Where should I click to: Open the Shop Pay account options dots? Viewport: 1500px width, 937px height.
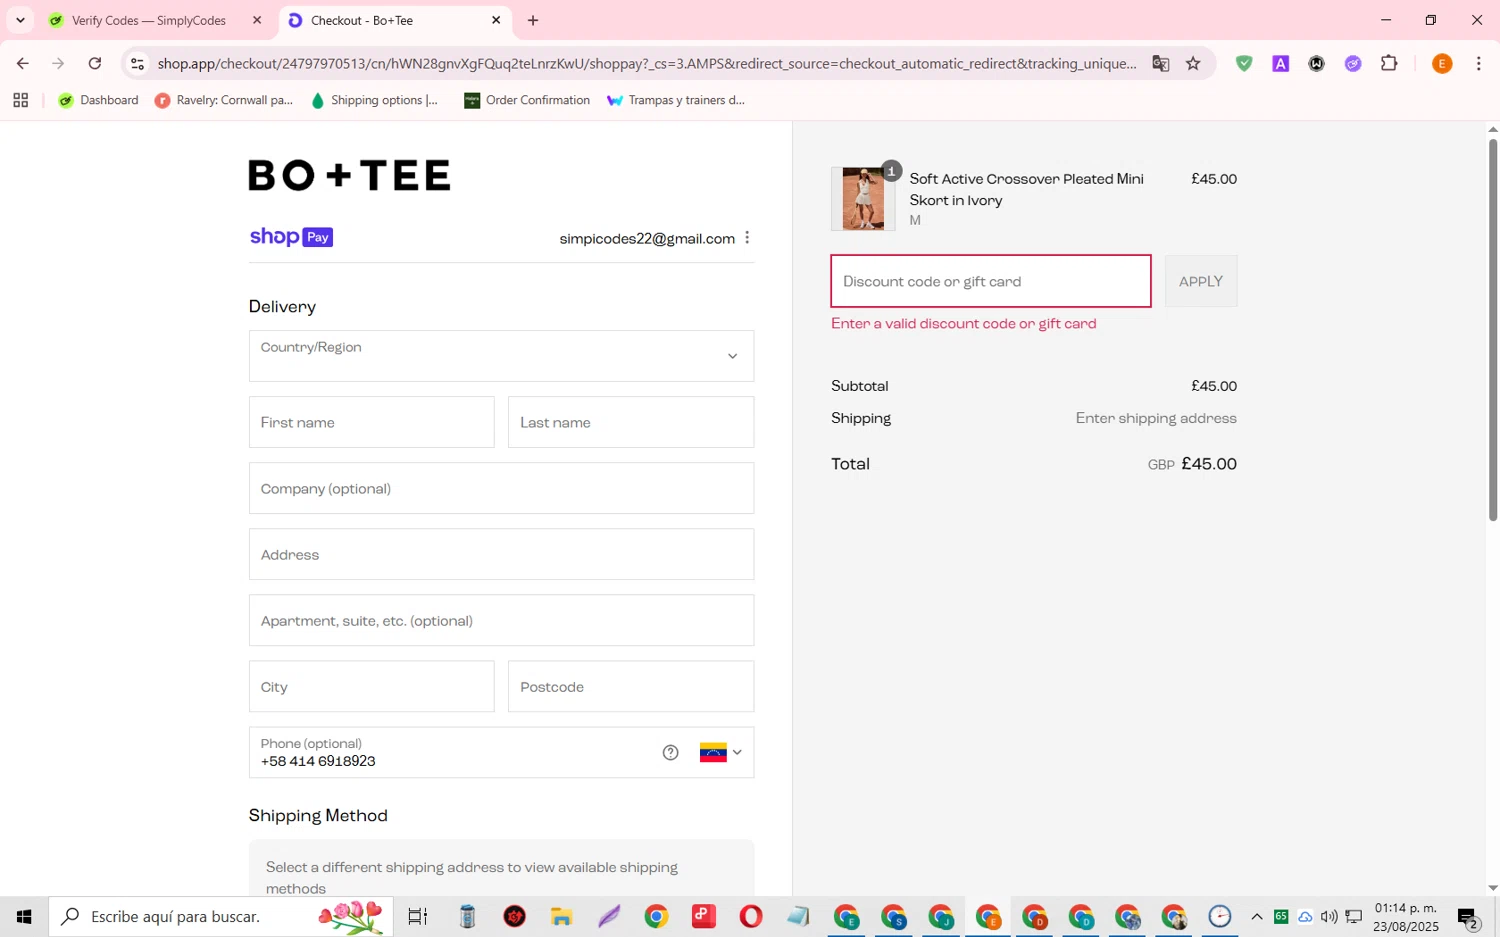[x=747, y=238]
